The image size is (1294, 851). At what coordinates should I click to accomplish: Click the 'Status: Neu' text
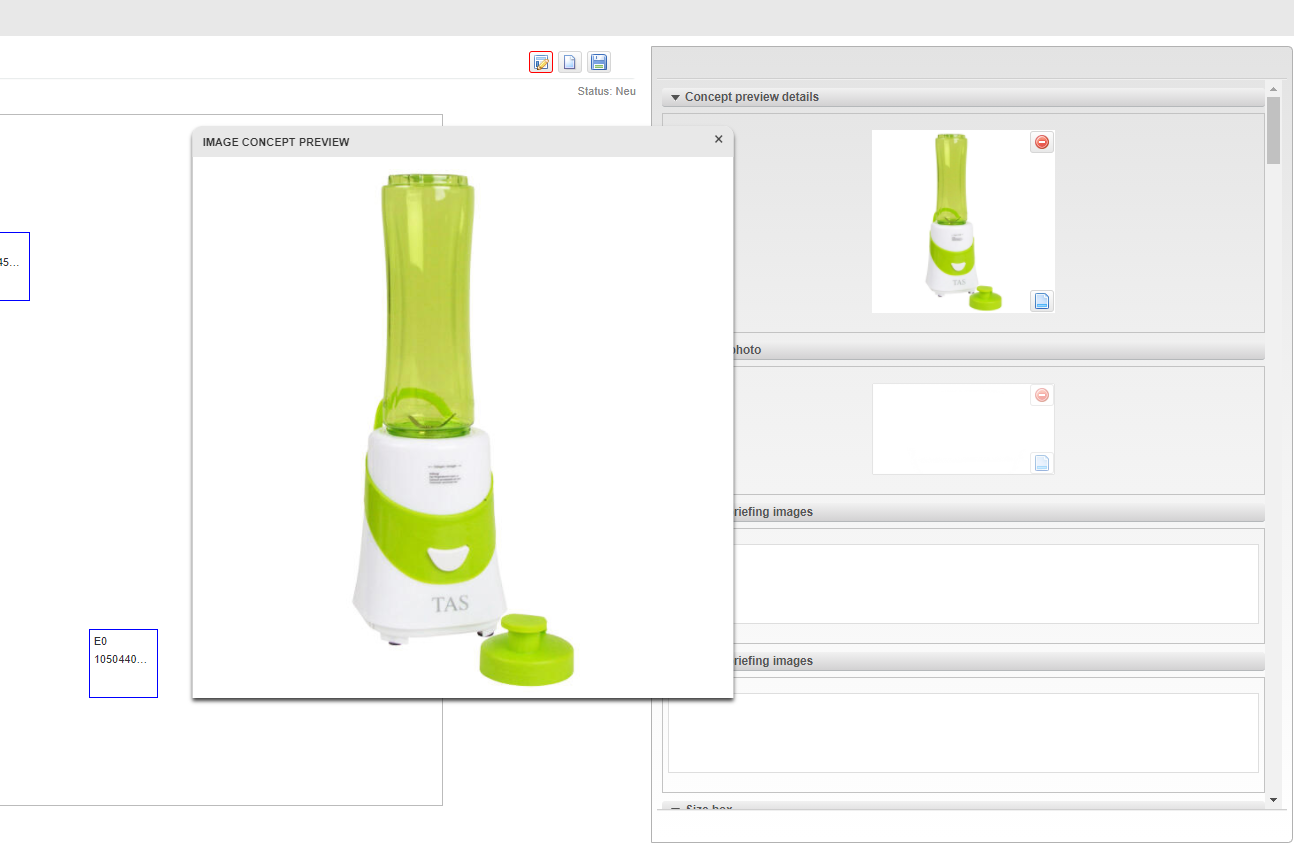(606, 91)
